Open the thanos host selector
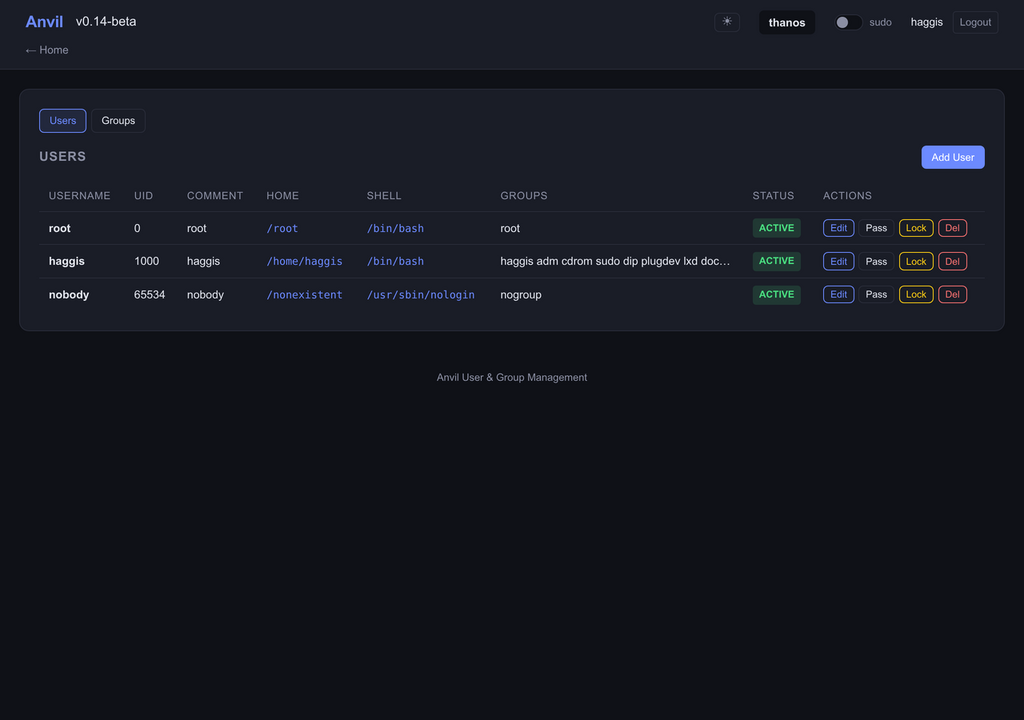 click(786, 22)
